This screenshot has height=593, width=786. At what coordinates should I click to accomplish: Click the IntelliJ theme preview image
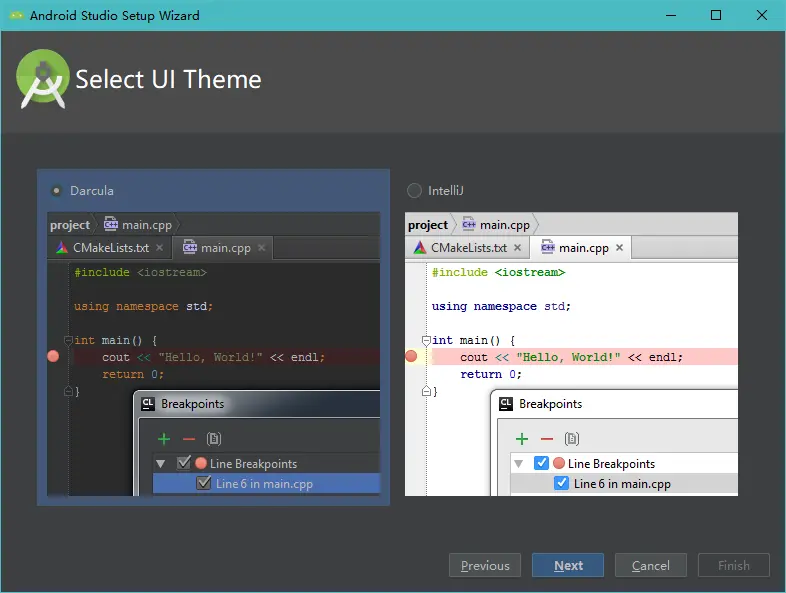coord(571,354)
